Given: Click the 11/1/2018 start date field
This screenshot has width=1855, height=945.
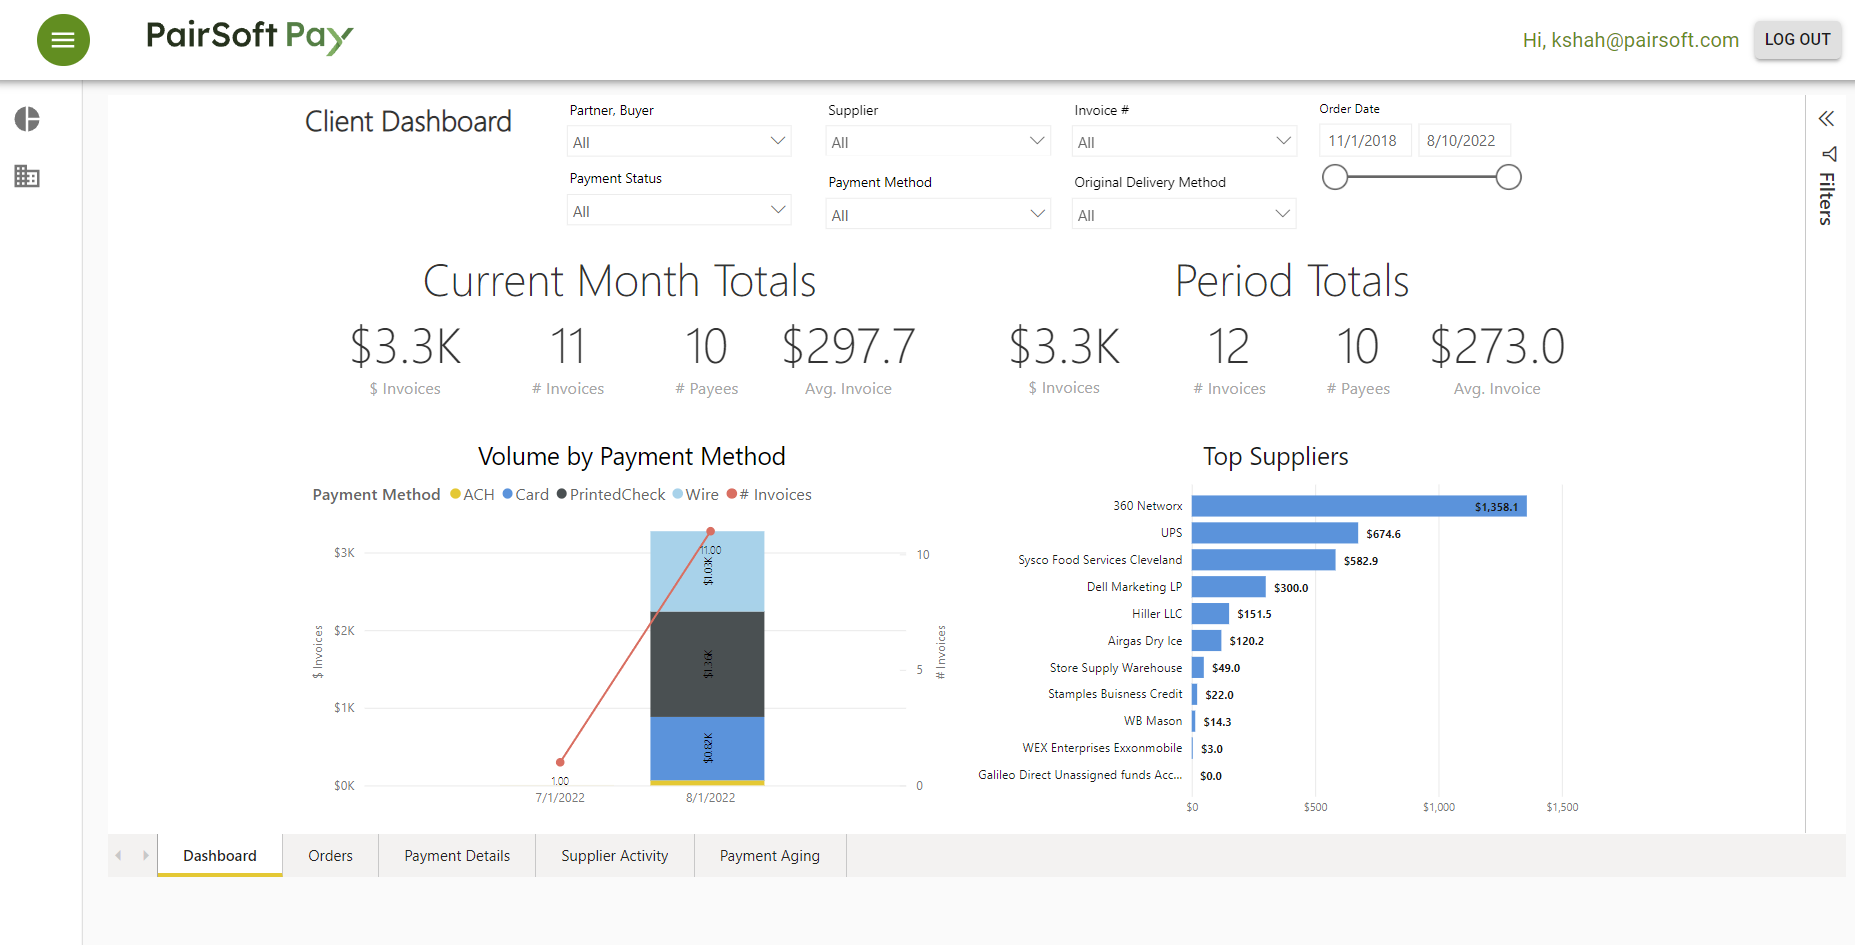Looking at the screenshot, I should point(1364,140).
